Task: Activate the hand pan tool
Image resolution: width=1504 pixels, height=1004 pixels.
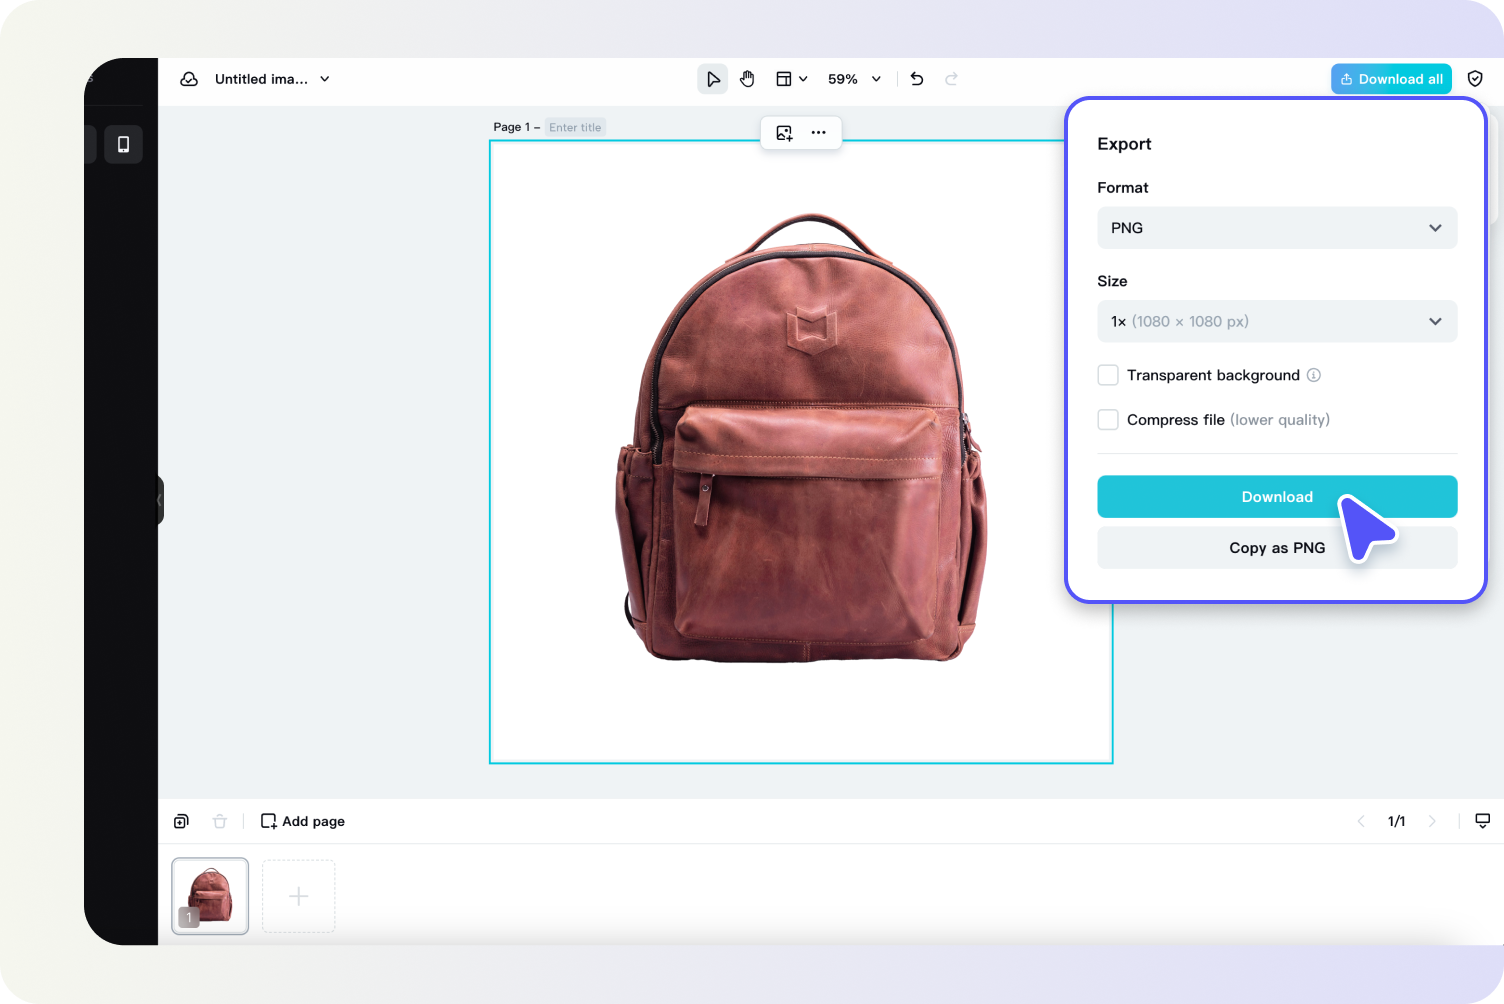Action: 747,78
